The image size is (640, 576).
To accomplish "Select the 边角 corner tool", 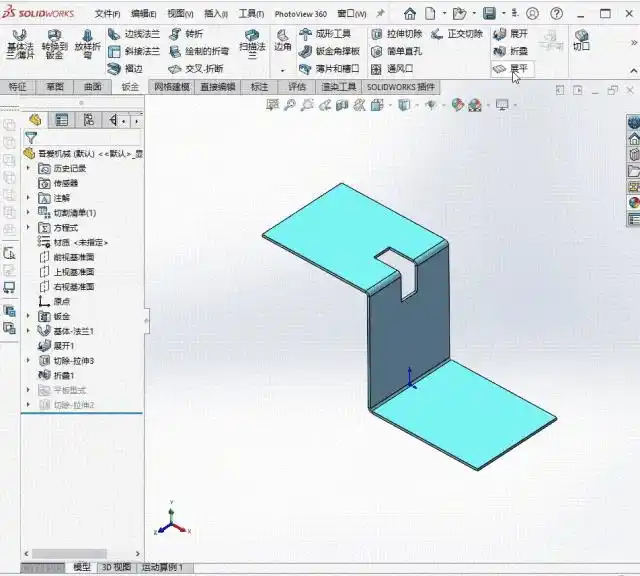I will coord(282,41).
